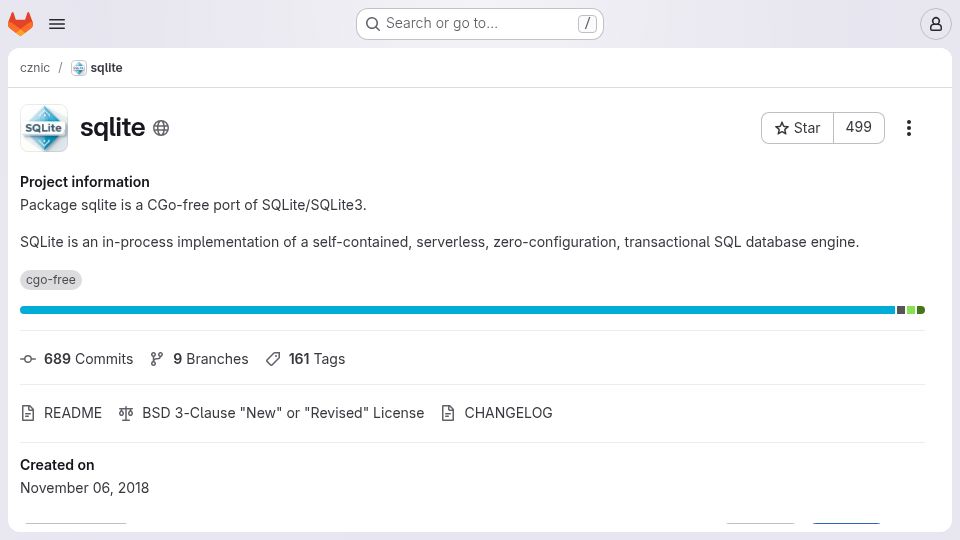Click the public visibility globe icon
This screenshot has height=540, width=960.
161,128
